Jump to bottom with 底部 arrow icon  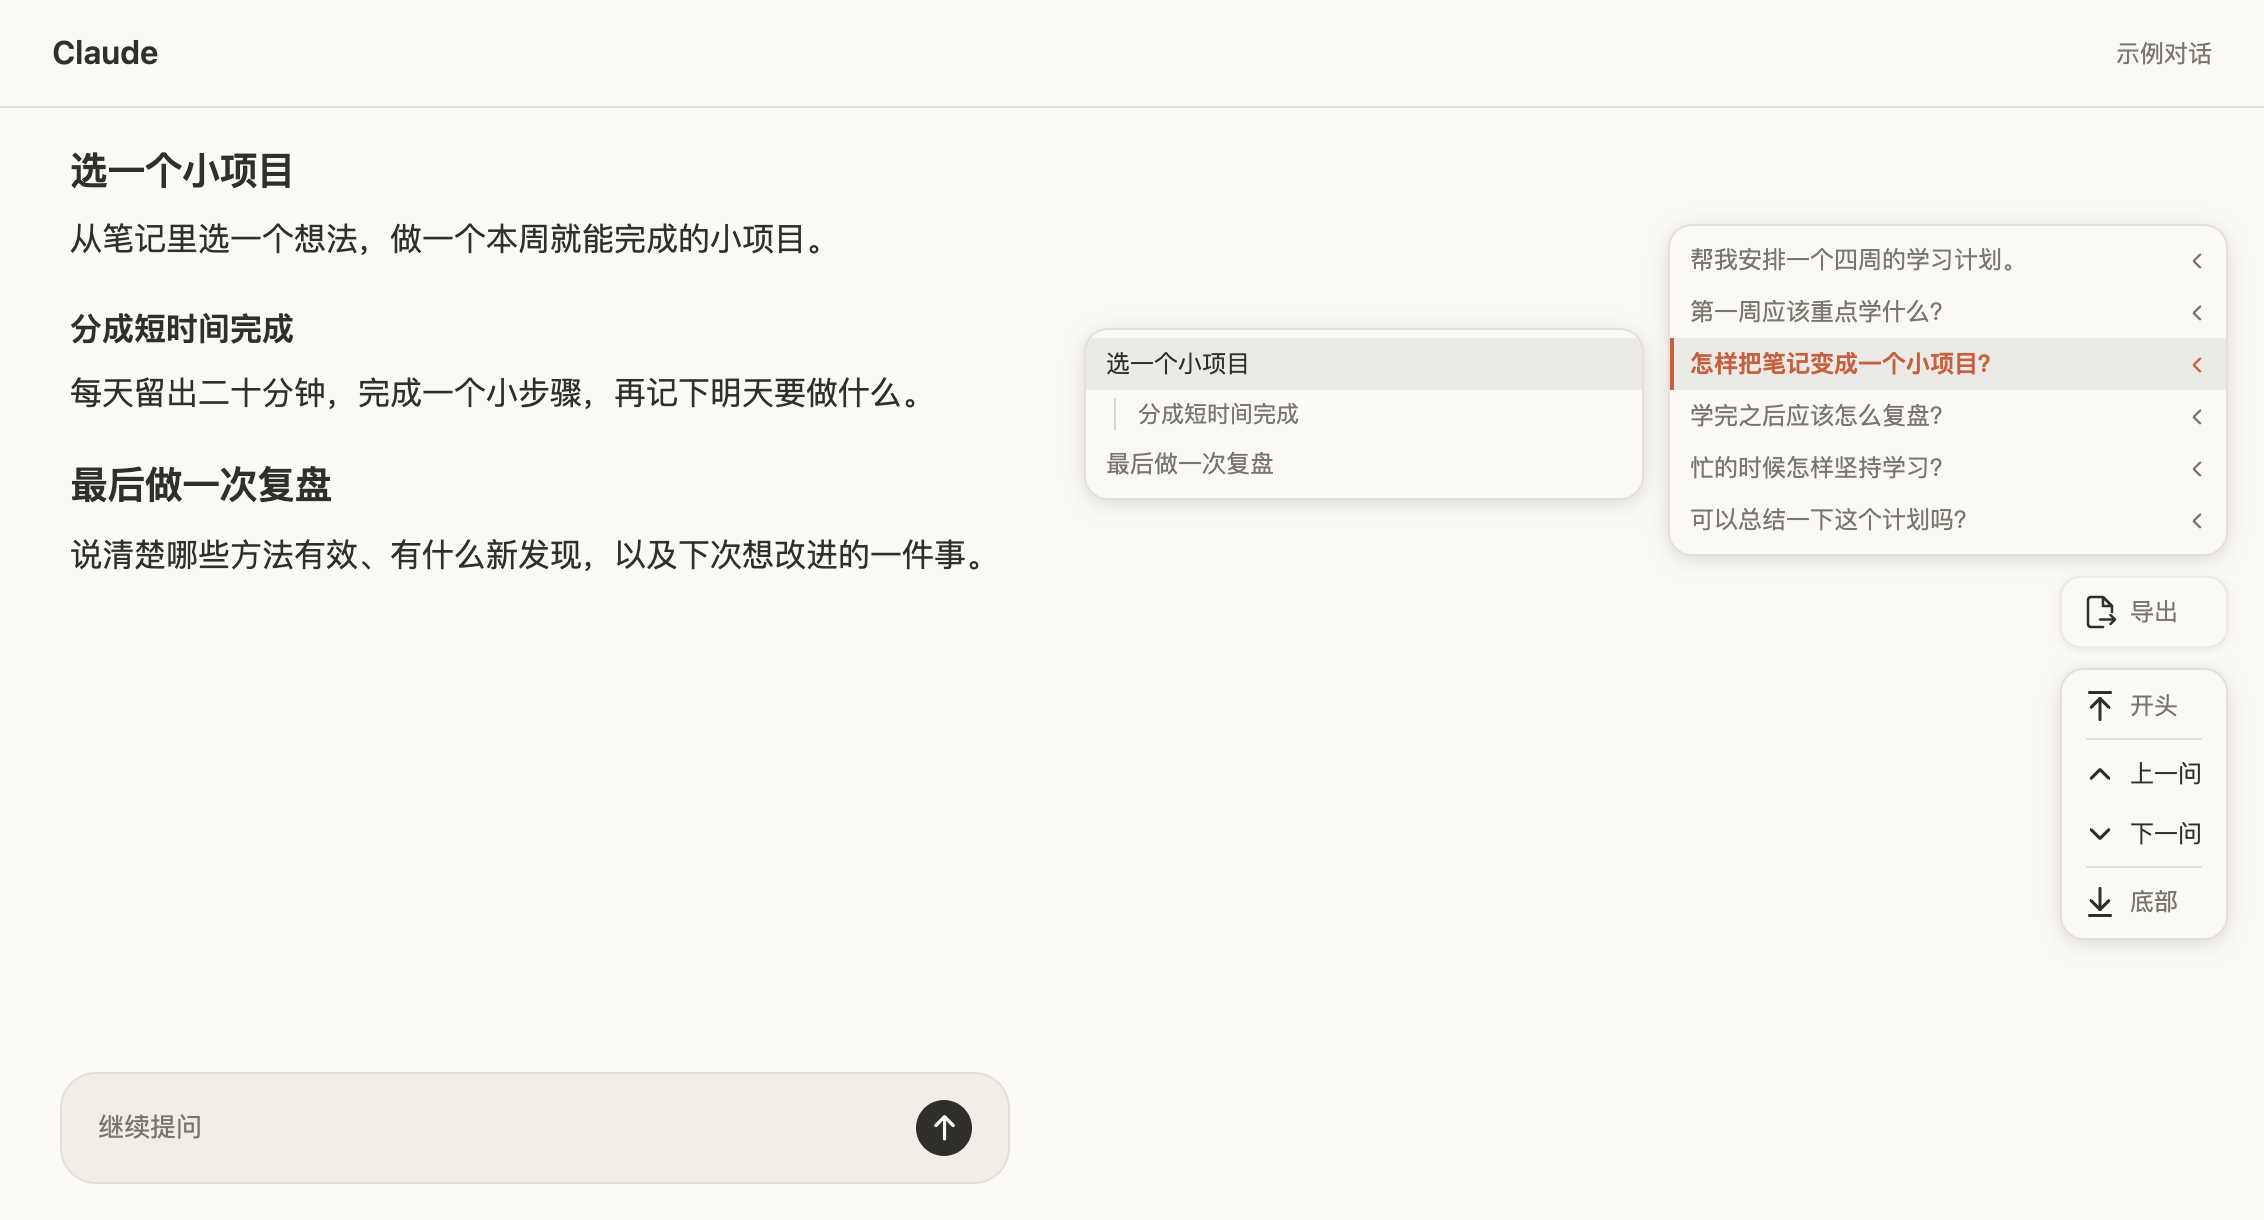tap(2100, 902)
